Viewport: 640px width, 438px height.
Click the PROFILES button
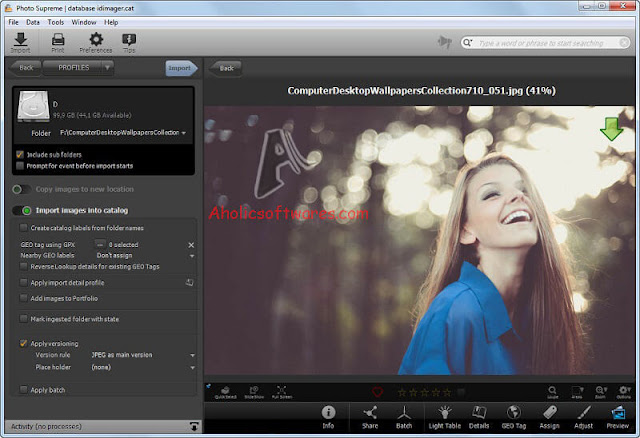[73, 68]
